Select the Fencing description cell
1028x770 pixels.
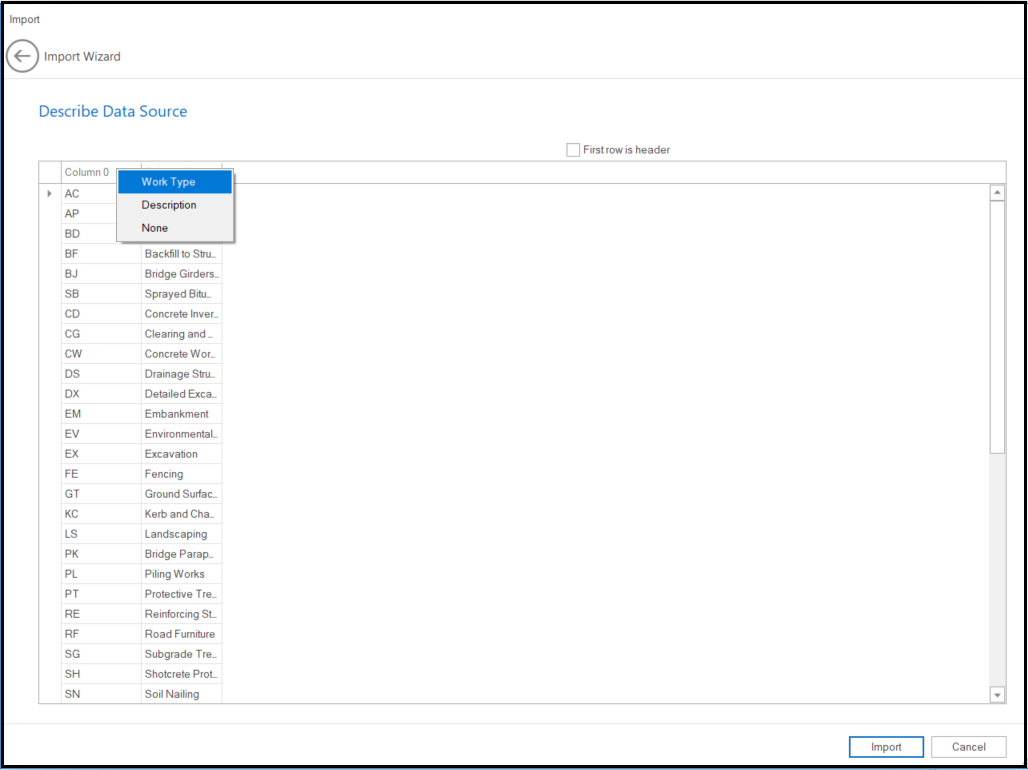(180, 474)
